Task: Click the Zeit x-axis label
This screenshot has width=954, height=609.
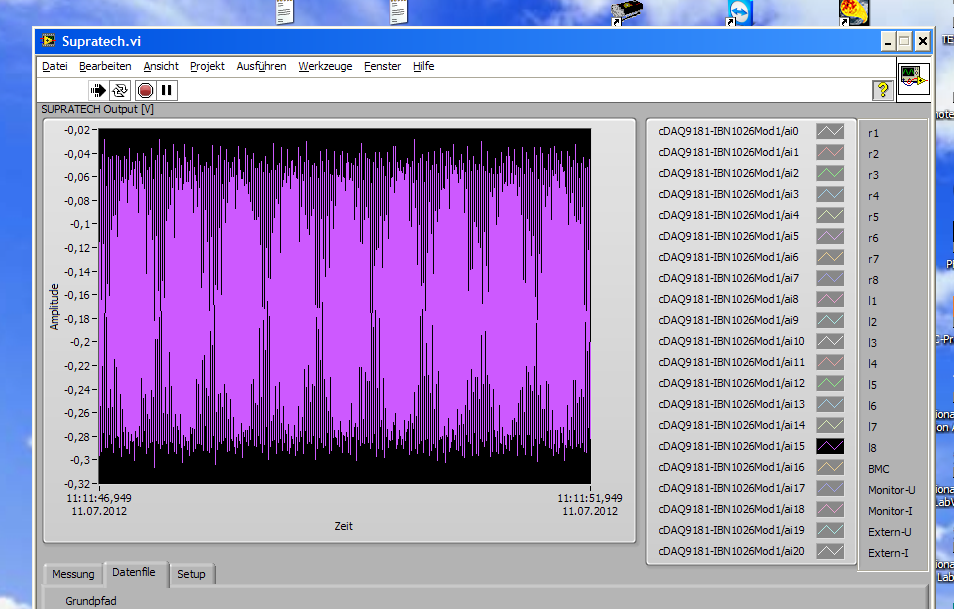Action: coord(343,526)
